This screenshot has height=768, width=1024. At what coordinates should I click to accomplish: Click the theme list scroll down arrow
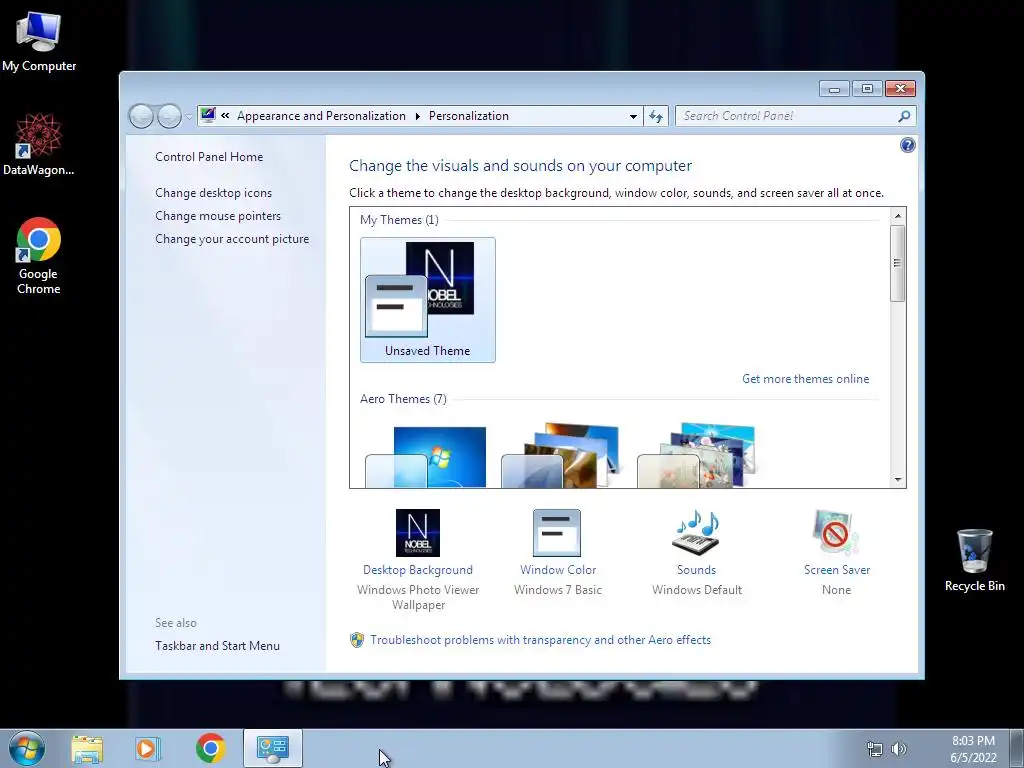tap(898, 480)
